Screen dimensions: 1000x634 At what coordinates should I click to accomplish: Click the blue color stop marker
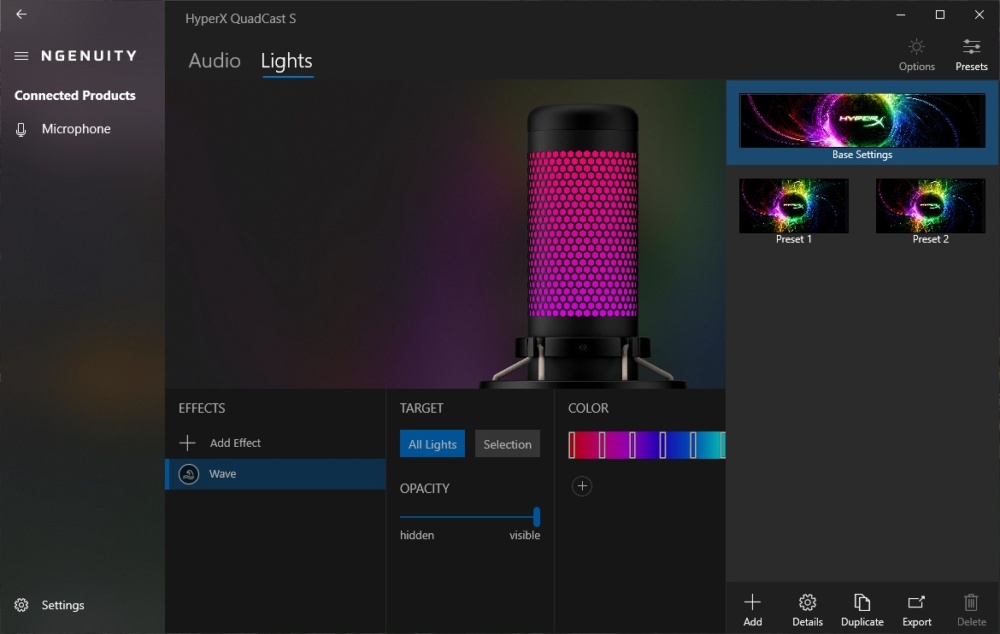click(x=663, y=445)
